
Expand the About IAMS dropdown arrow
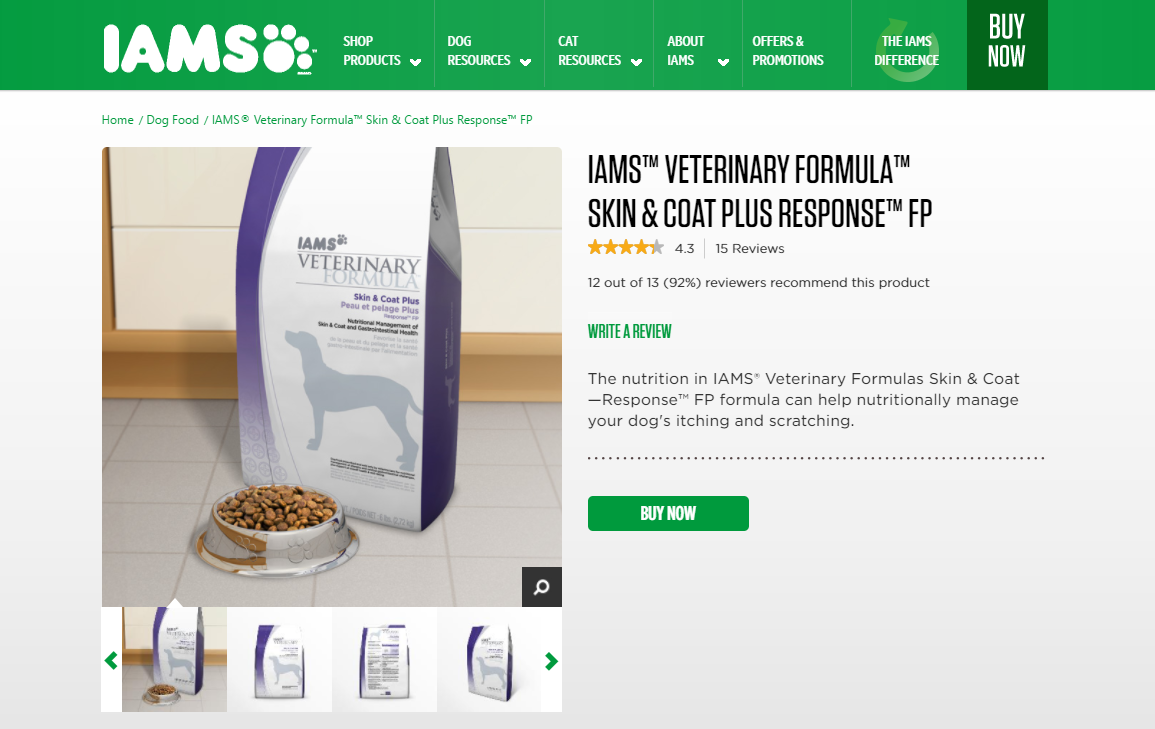[x=723, y=62]
